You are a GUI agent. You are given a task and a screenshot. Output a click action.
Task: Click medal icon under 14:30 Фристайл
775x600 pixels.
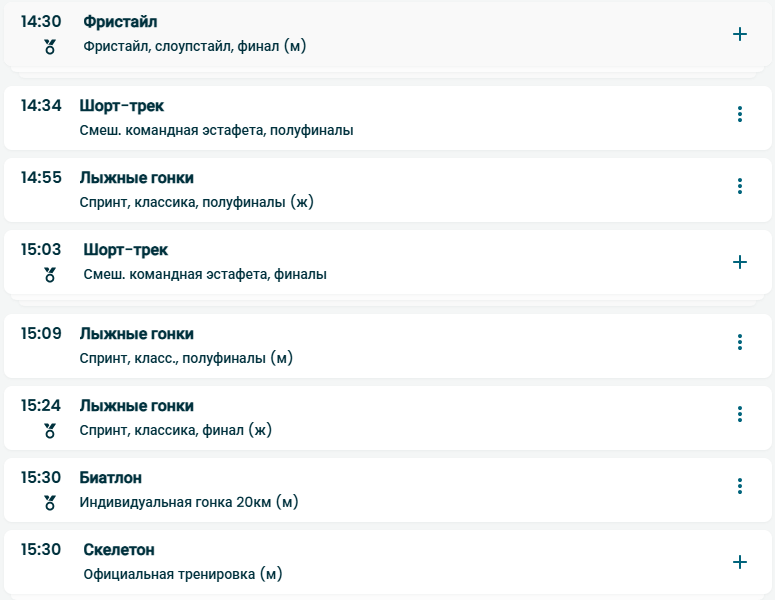[x=50, y=47]
